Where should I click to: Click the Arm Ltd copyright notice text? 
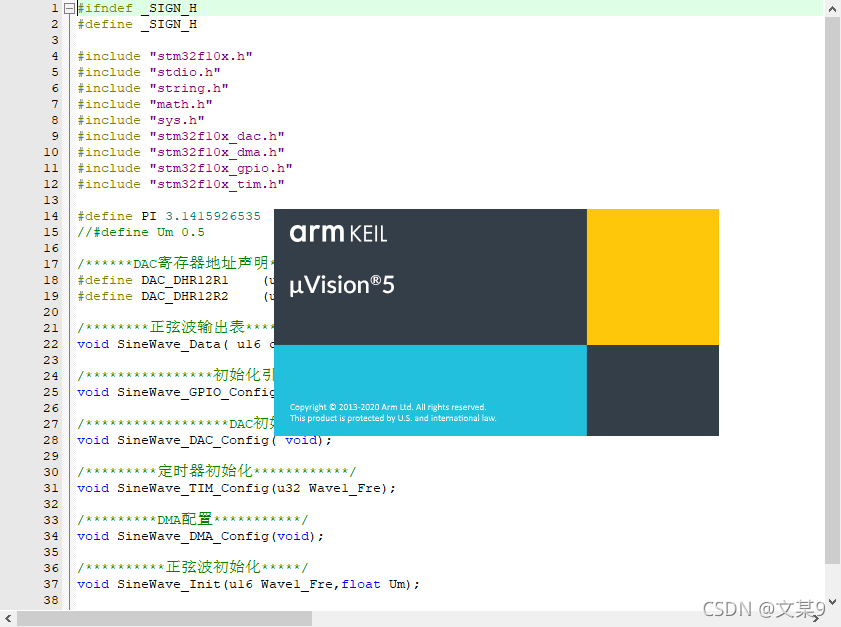pos(393,412)
